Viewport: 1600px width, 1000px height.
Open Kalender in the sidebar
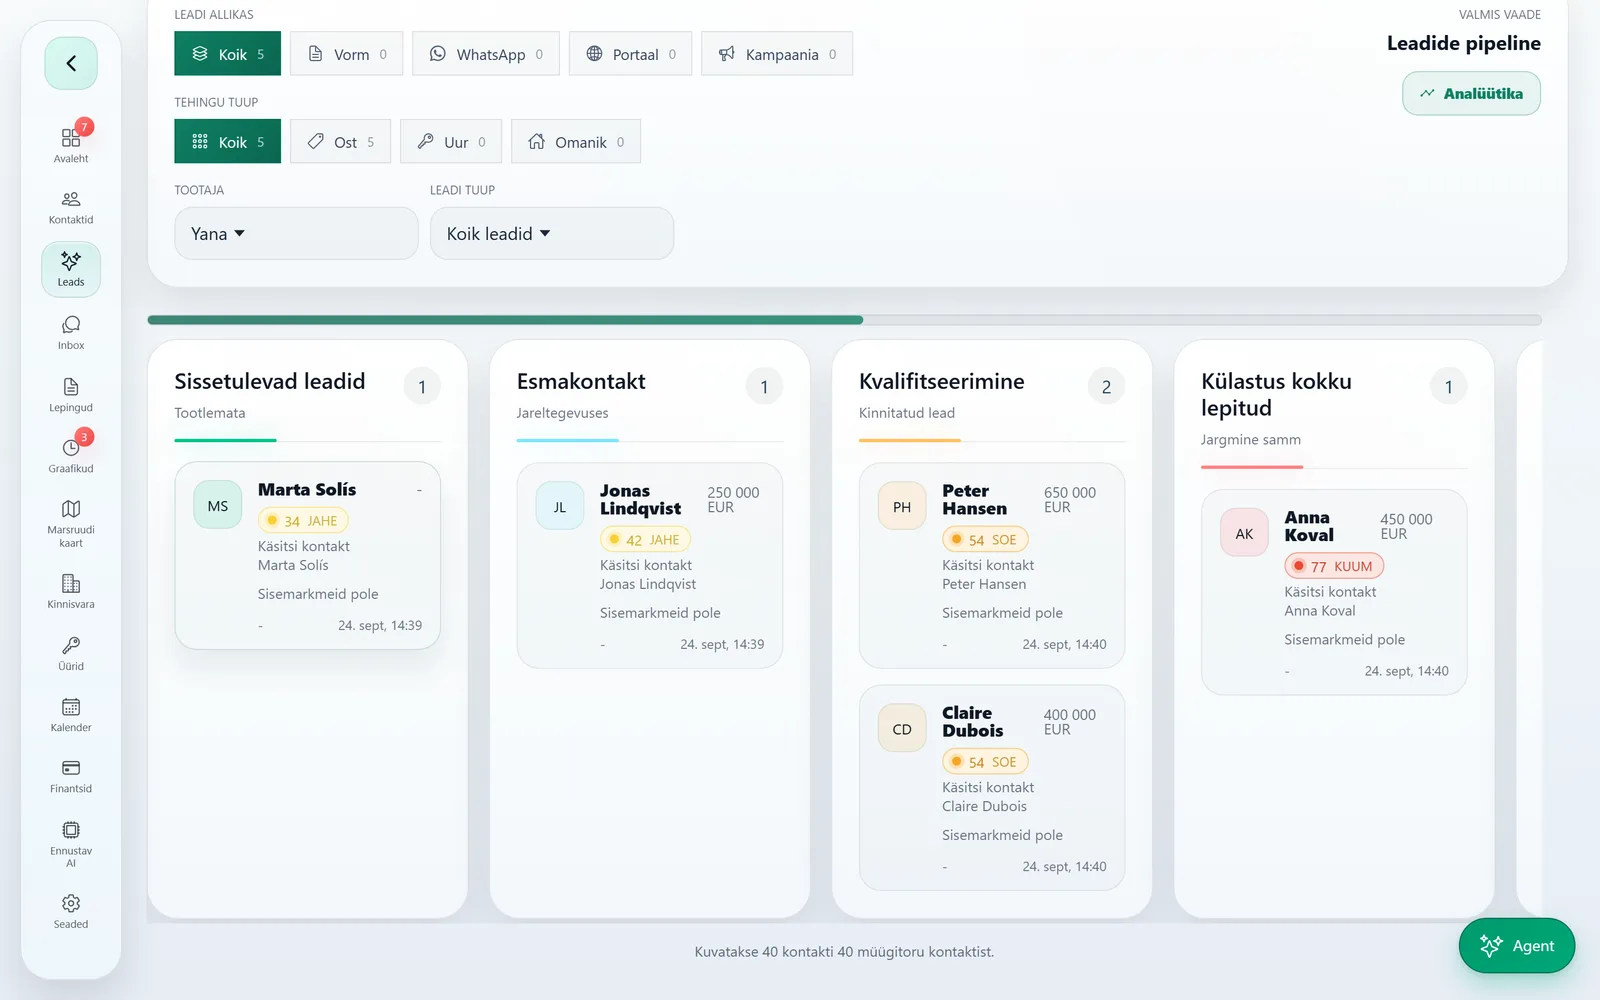coord(71,714)
